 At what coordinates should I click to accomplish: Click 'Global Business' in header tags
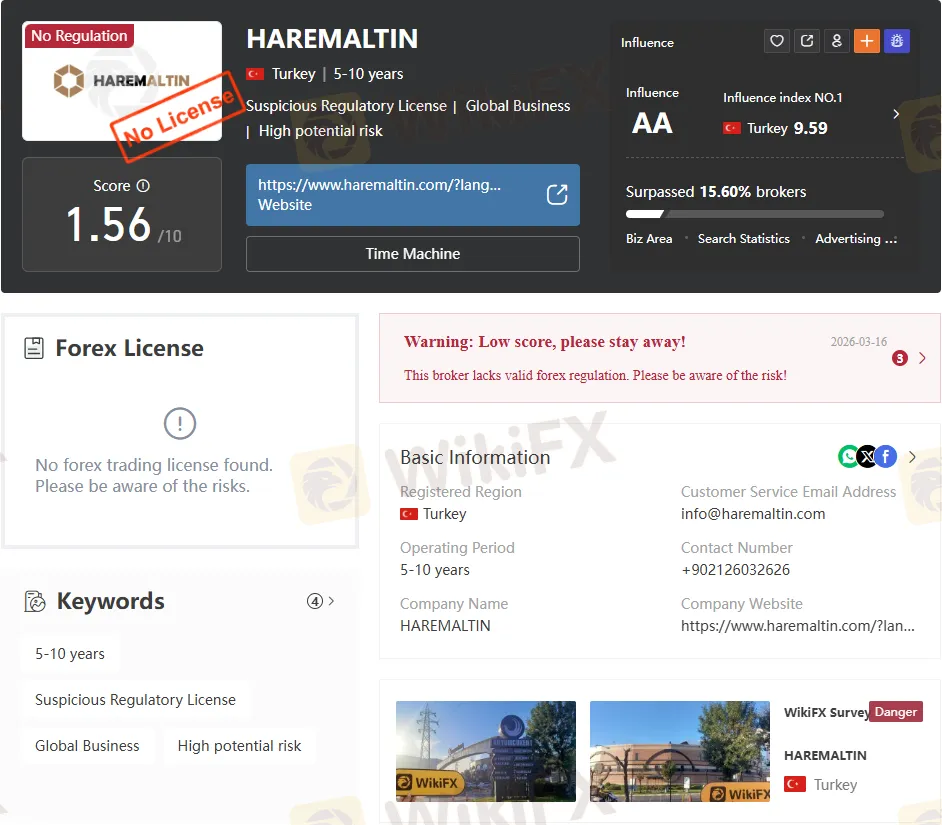[x=517, y=106]
